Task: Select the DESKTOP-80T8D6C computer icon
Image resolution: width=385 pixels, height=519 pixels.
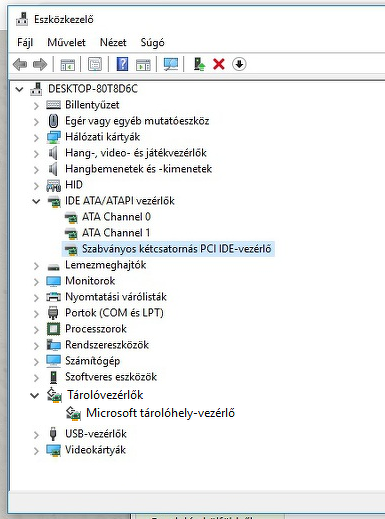Action: click(x=36, y=89)
